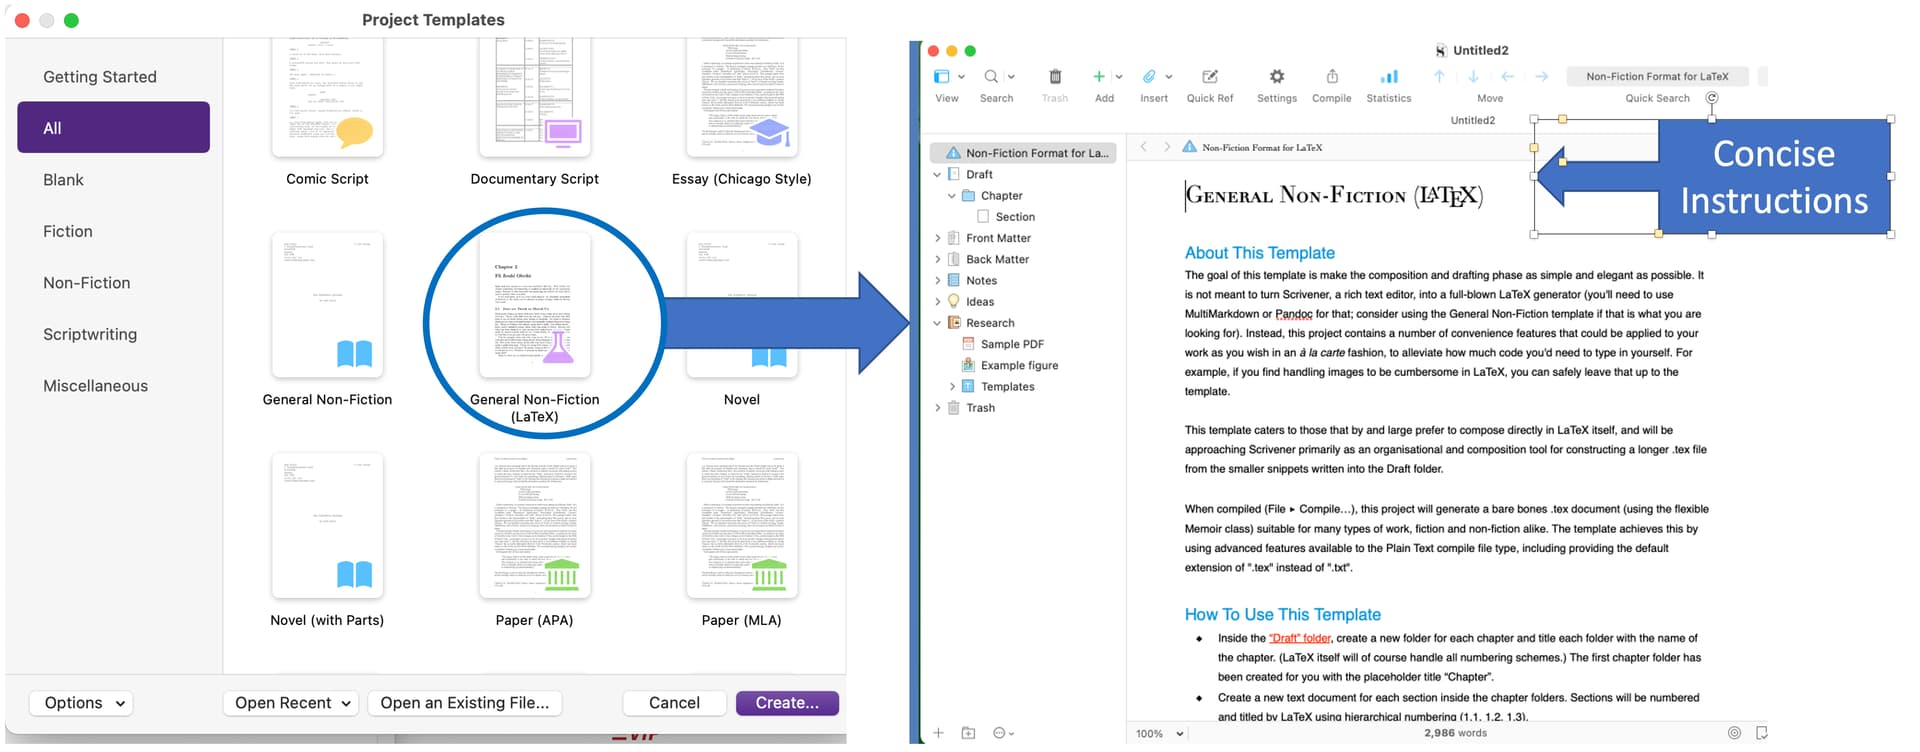Click the binder add item plus icon
Screen dimensions: 1920x752
point(938,733)
